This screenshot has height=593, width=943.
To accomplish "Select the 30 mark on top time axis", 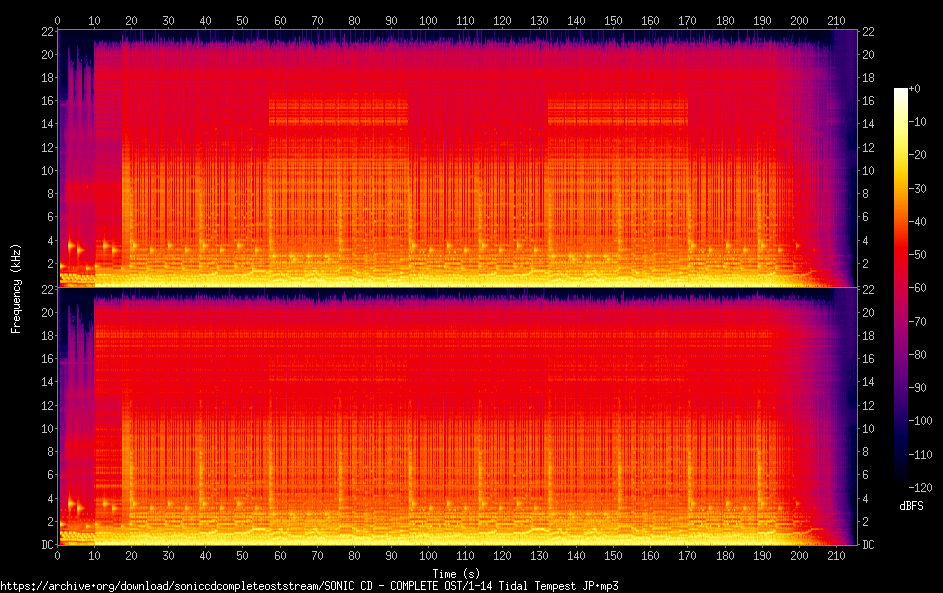I will coord(169,20).
